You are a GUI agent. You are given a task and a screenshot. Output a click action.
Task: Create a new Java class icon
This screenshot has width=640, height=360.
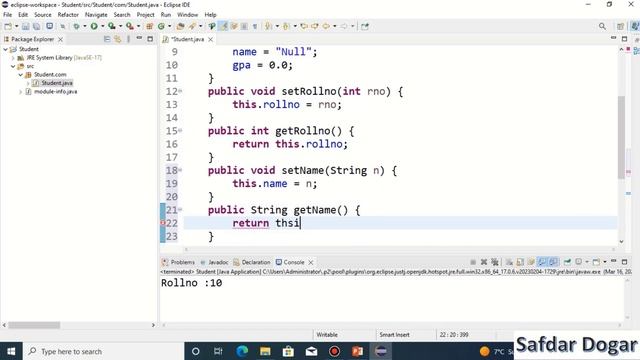click(161, 26)
